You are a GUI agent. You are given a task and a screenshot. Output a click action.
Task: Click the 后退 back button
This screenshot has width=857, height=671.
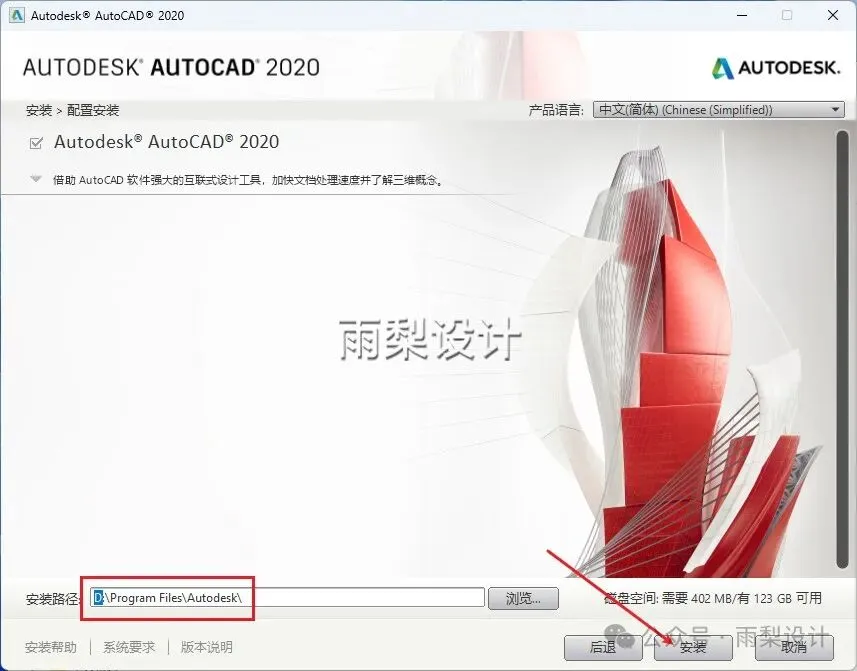pyautogui.click(x=603, y=648)
